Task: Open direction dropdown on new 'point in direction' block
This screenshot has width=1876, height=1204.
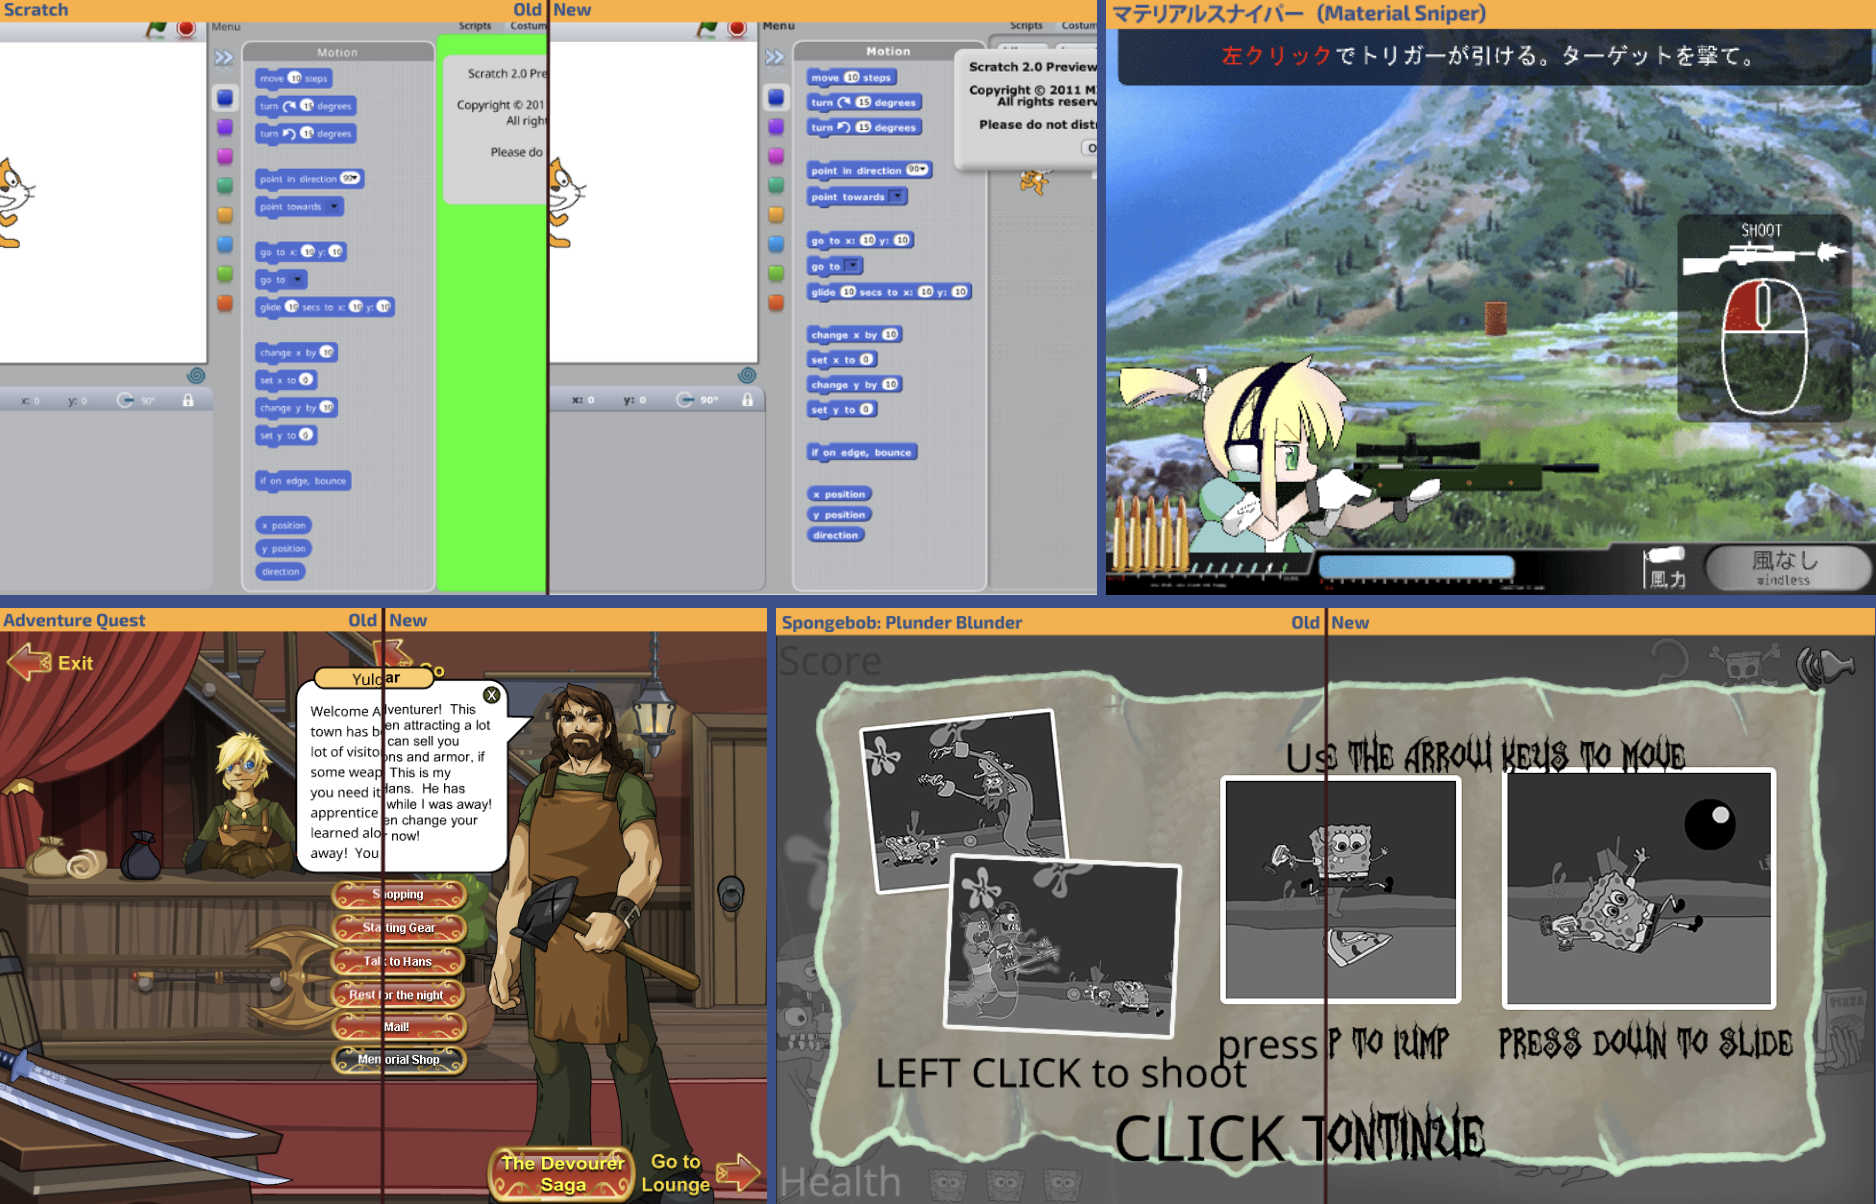Action: coord(918,170)
